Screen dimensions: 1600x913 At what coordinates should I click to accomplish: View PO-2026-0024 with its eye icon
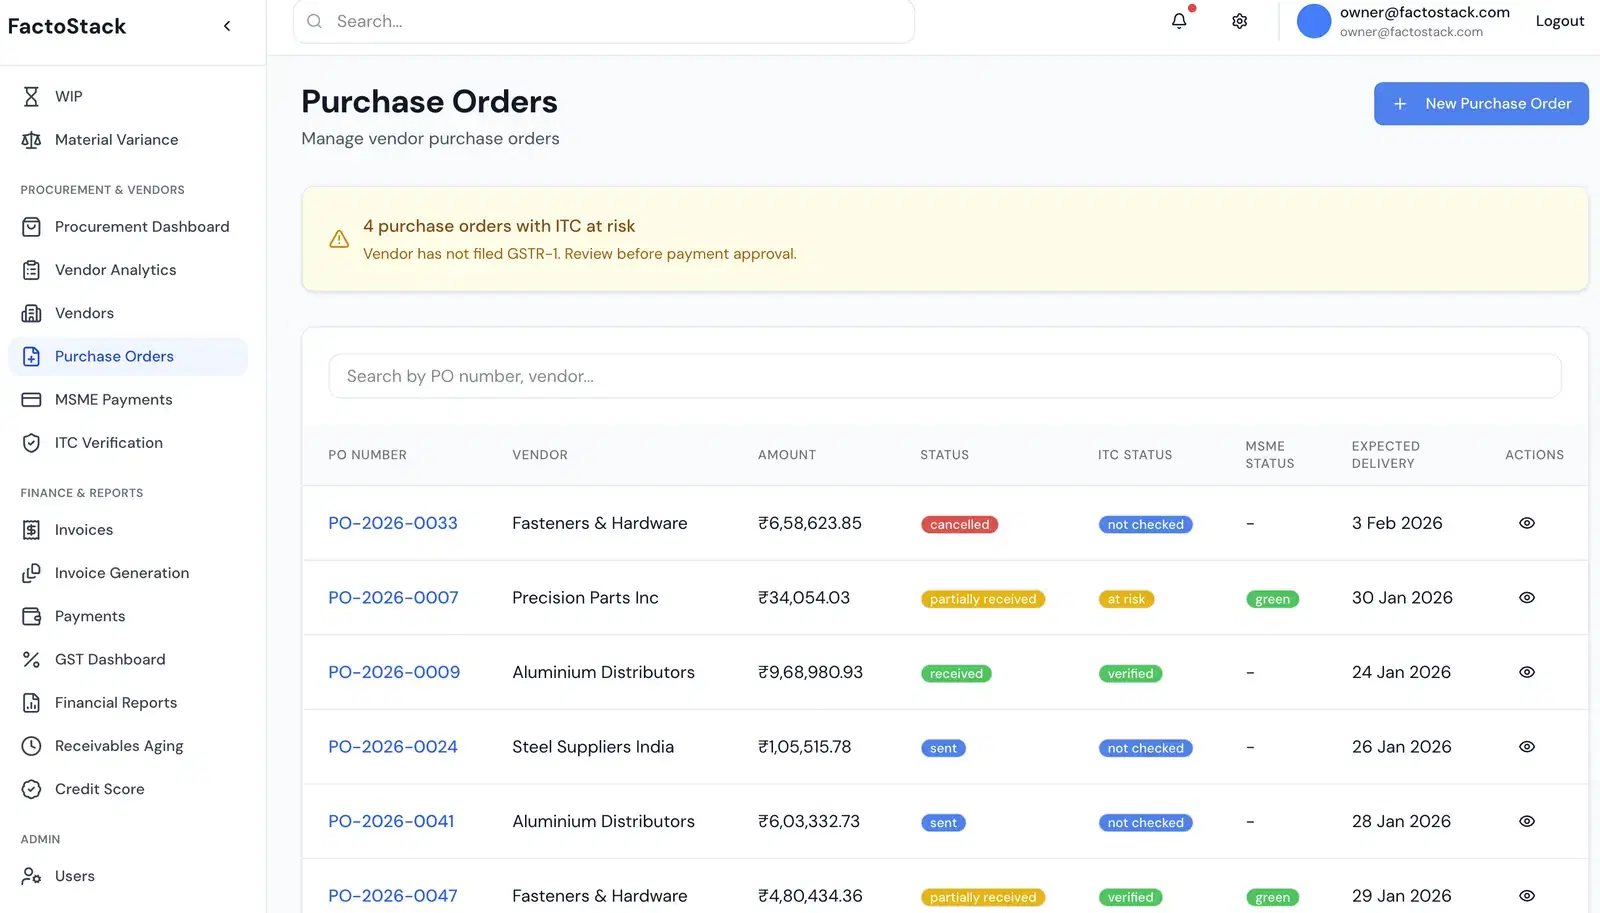1527,747
